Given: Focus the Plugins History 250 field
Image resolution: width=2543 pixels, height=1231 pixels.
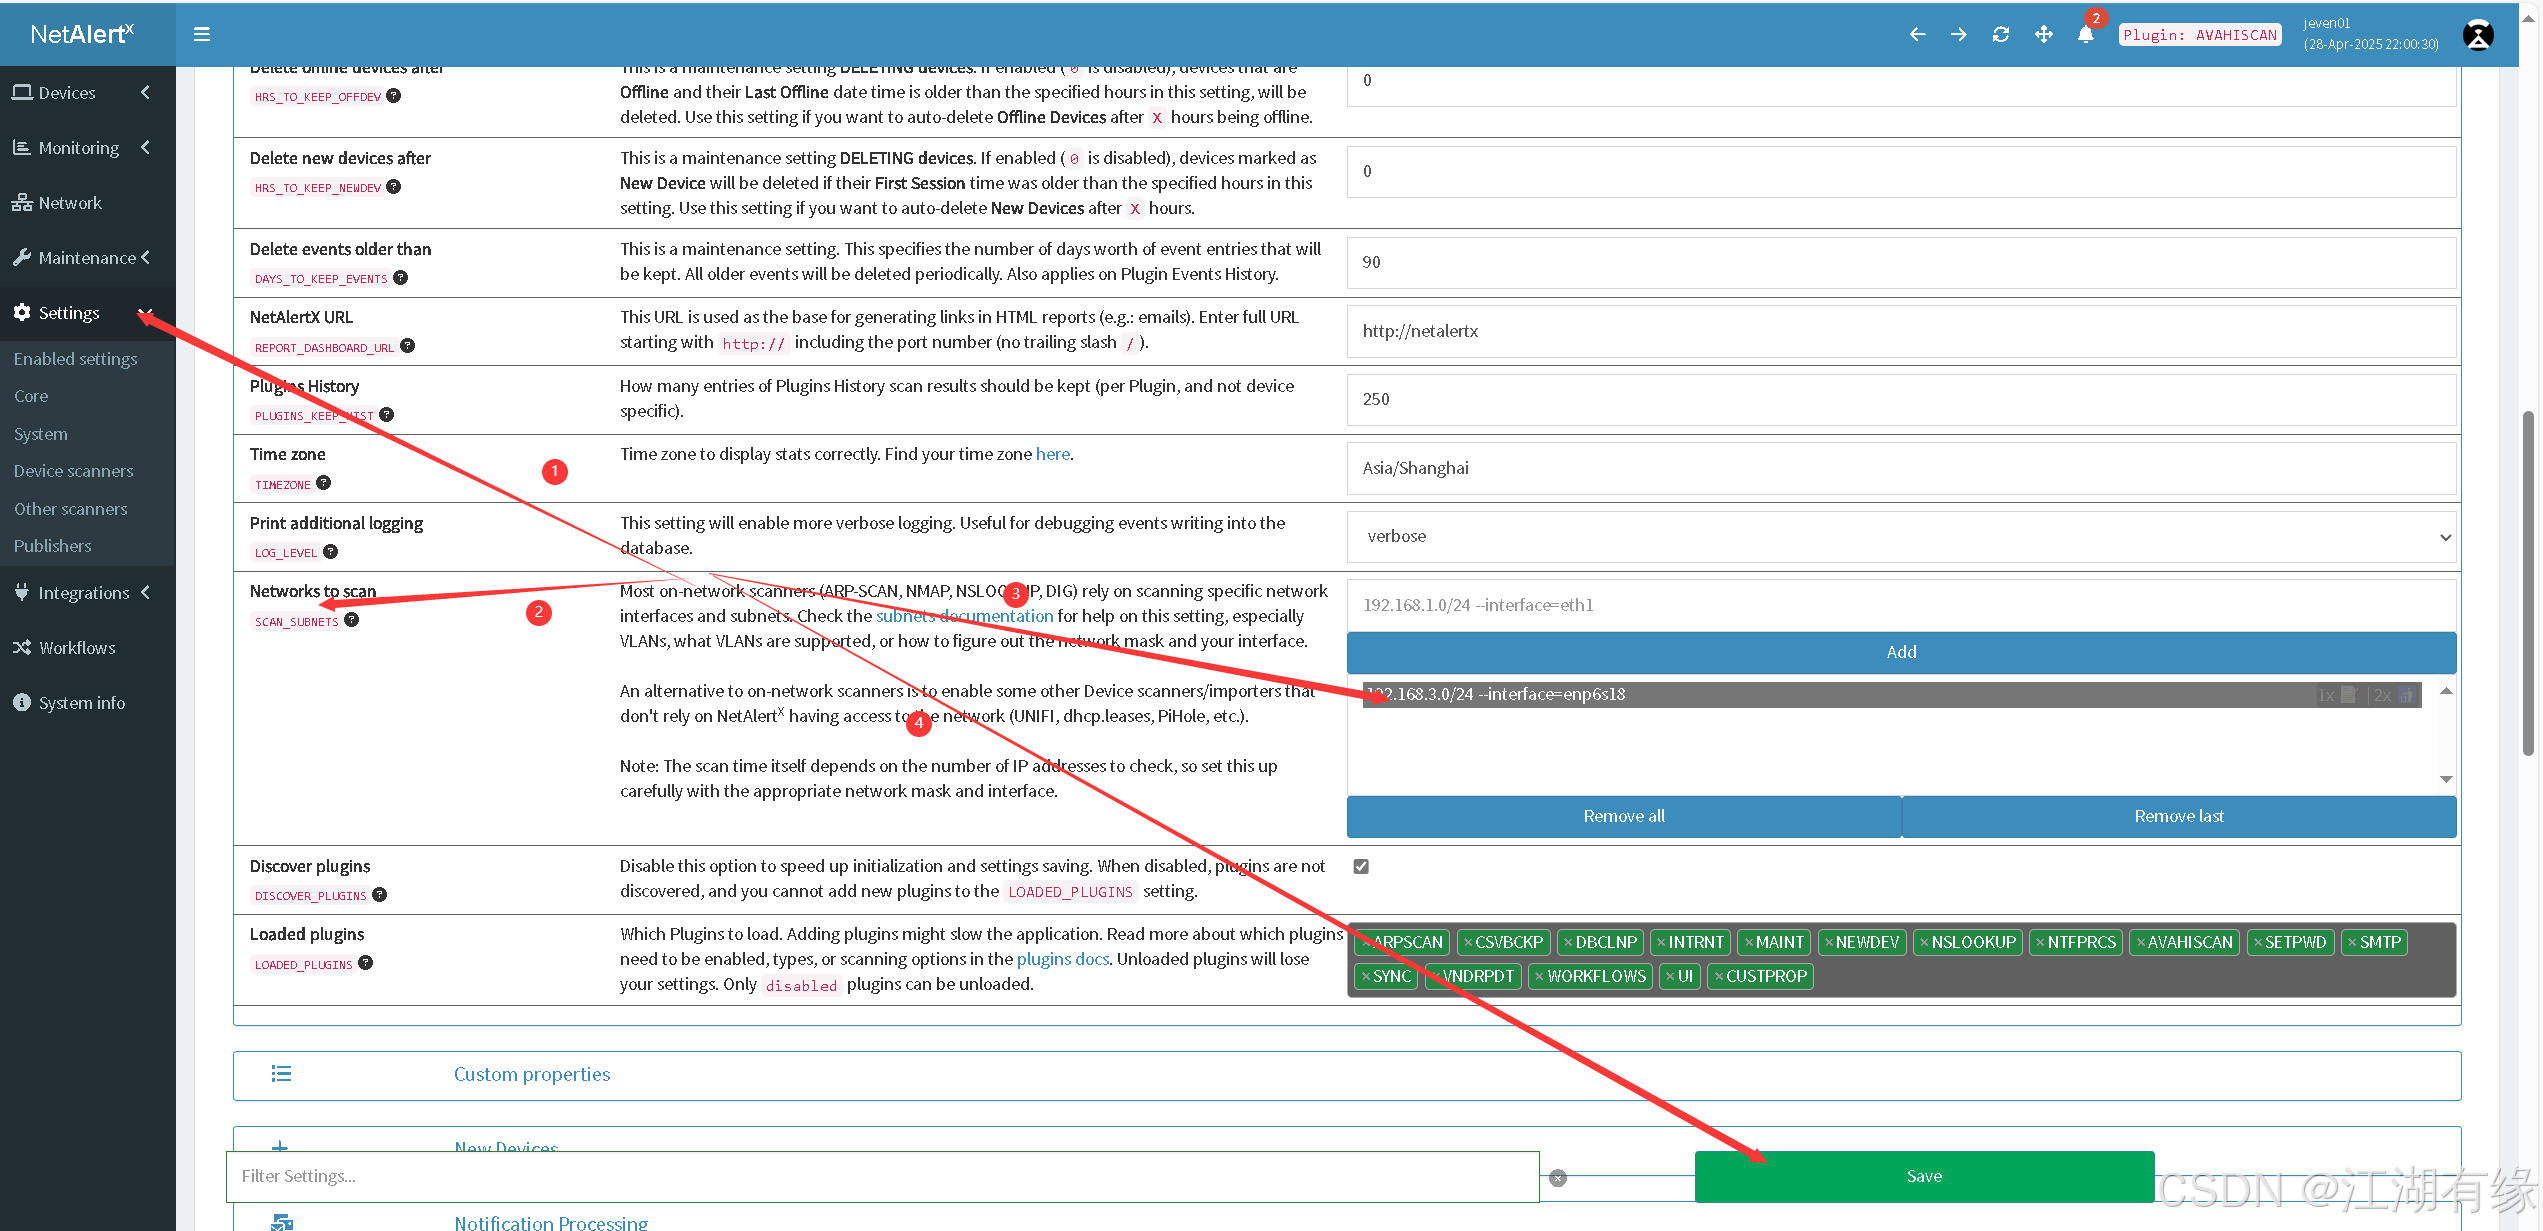Looking at the screenshot, I should pos(1901,400).
